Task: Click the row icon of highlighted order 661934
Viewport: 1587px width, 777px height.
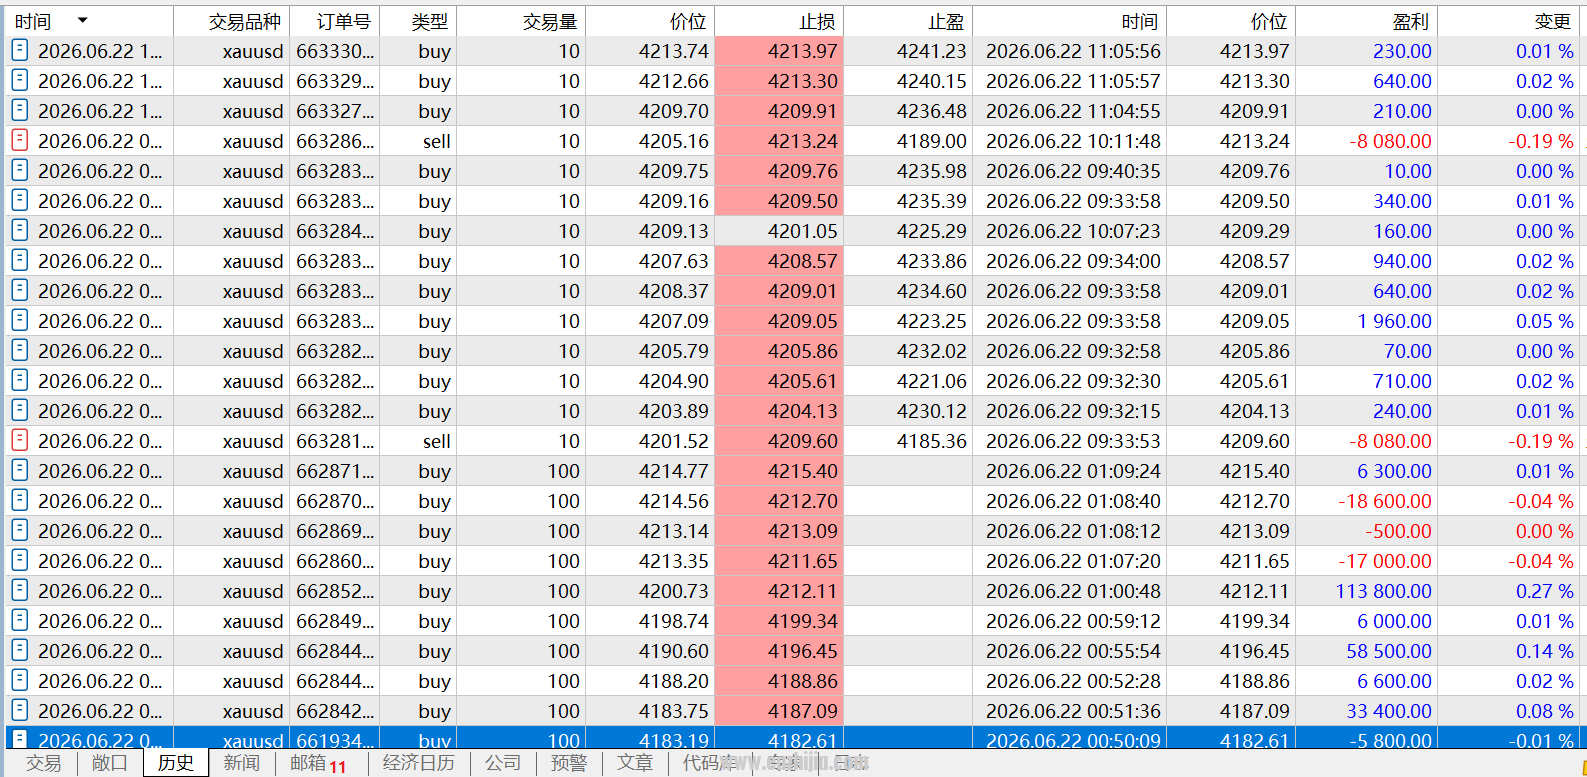Action: click(19, 739)
